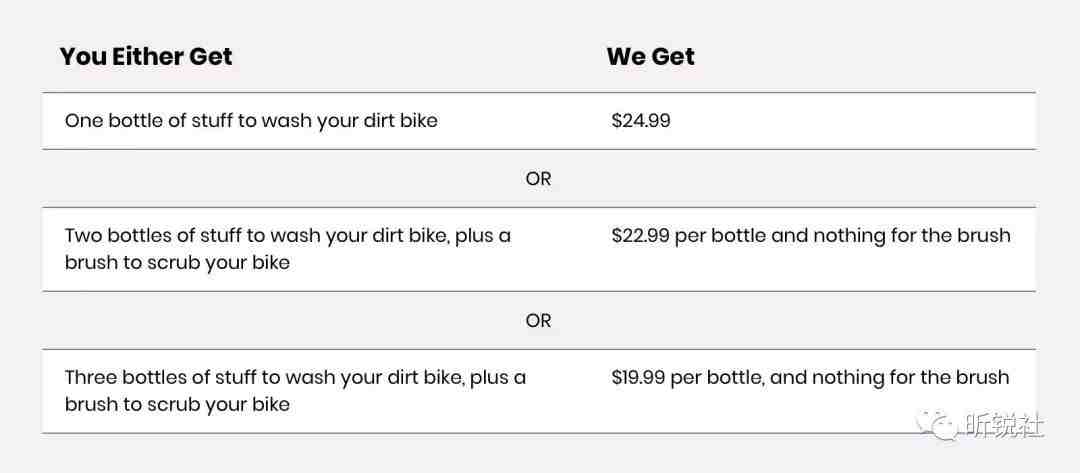Image resolution: width=1080 pixels, height=473 pixels.
Task: Click the $24.99 price cell
Action: 641,121
